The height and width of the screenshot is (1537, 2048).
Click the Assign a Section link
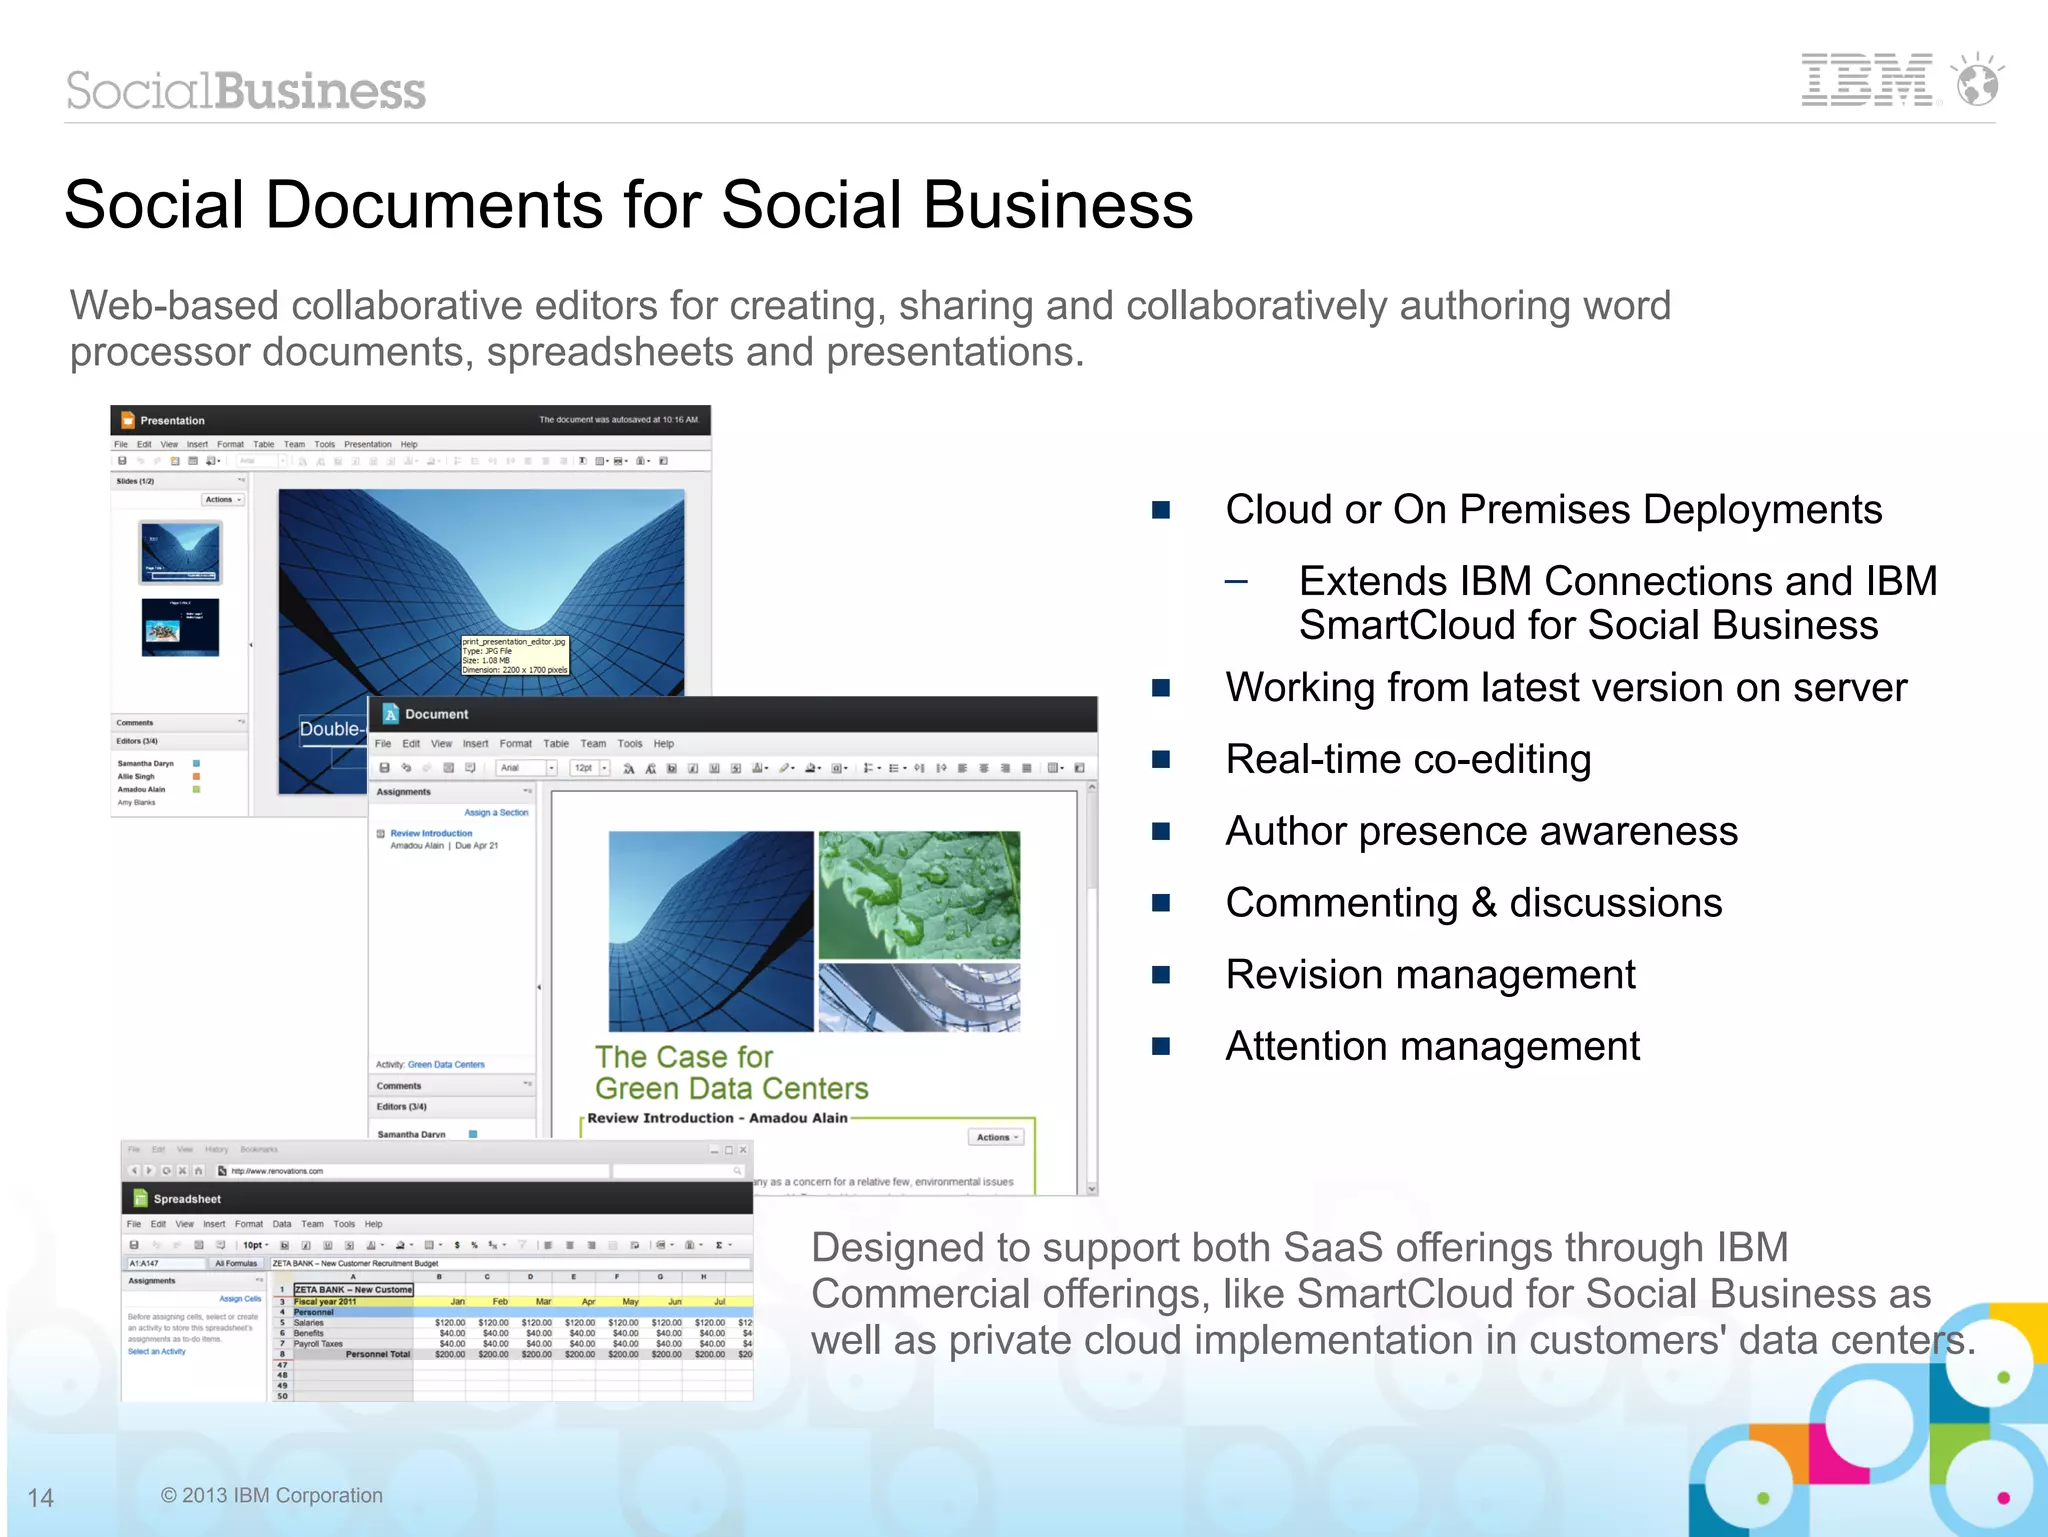tap(496, 812)
